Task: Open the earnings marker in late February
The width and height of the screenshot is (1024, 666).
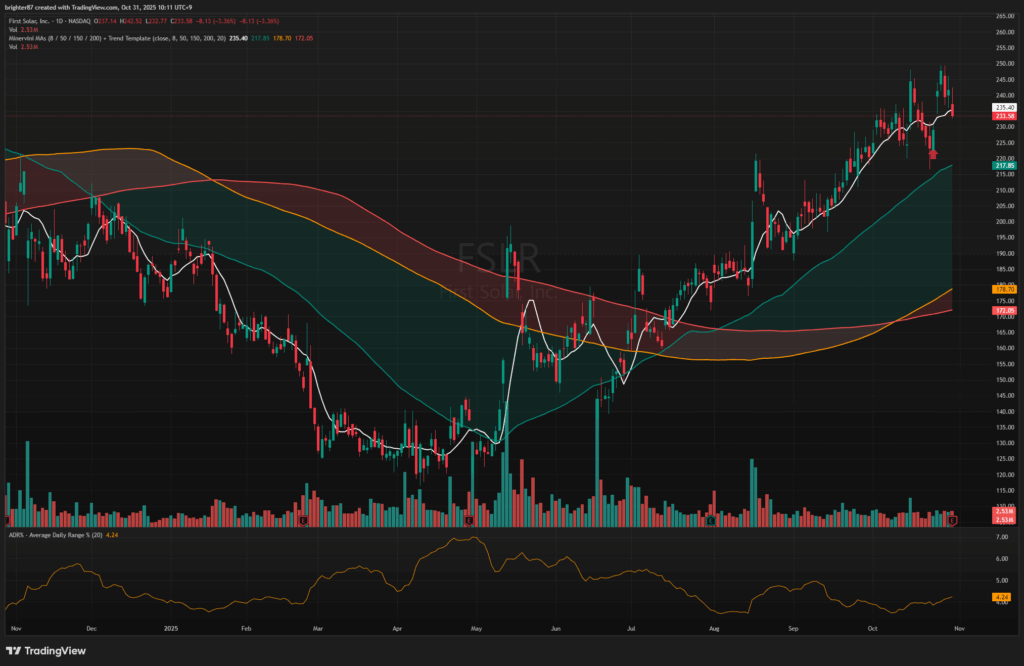Action: 303,520
